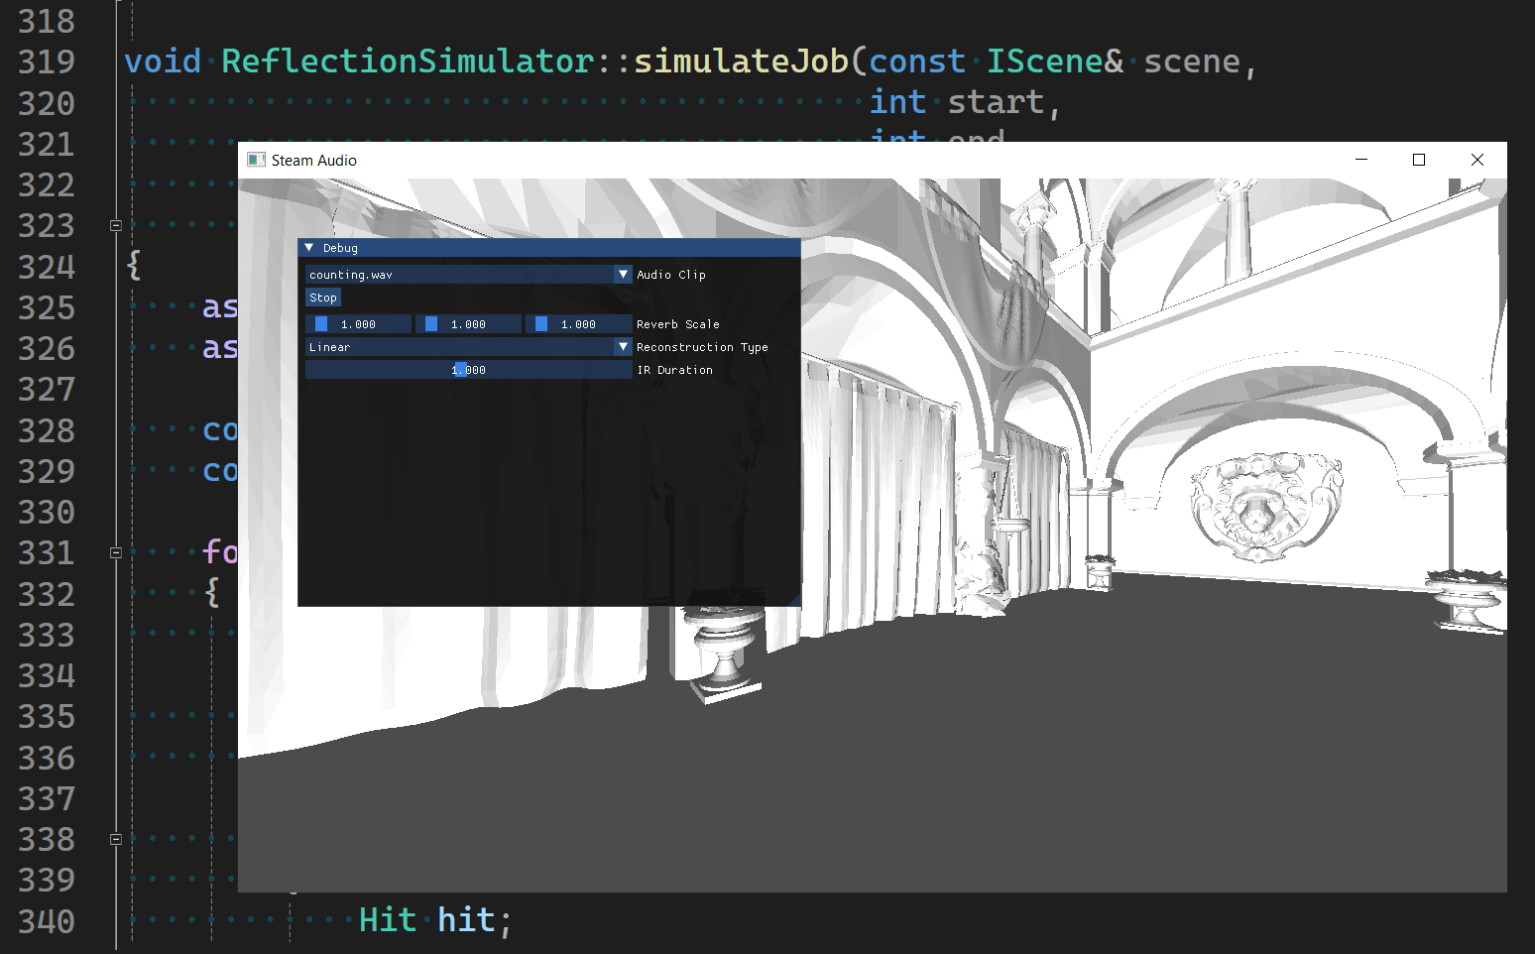Open the Linear Reconstruction Type dropdown arrow
1535x954 pixels.
623,347
